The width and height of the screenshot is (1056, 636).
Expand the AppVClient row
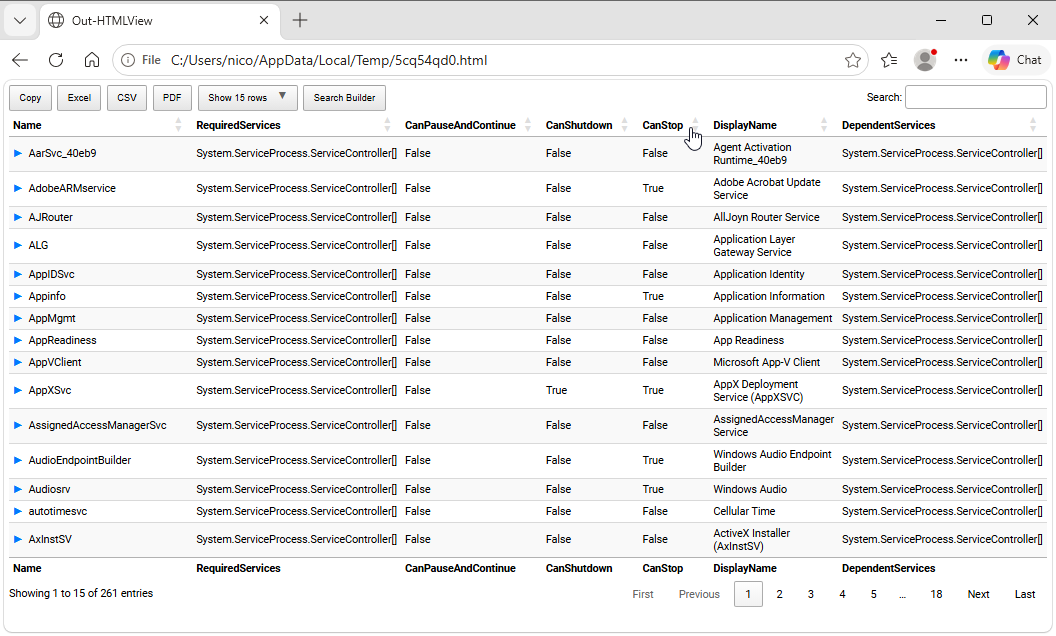click(18, 362)
